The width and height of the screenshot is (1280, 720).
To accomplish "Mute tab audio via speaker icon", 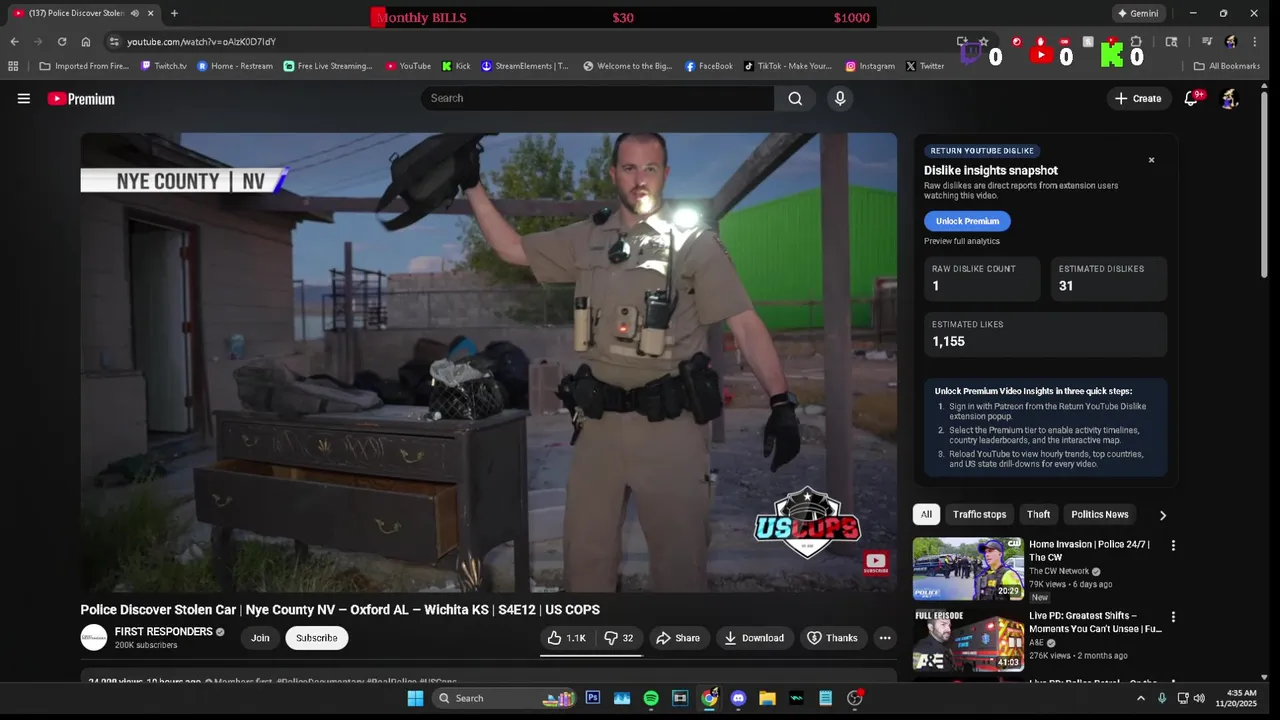I will tap(134, 13).
